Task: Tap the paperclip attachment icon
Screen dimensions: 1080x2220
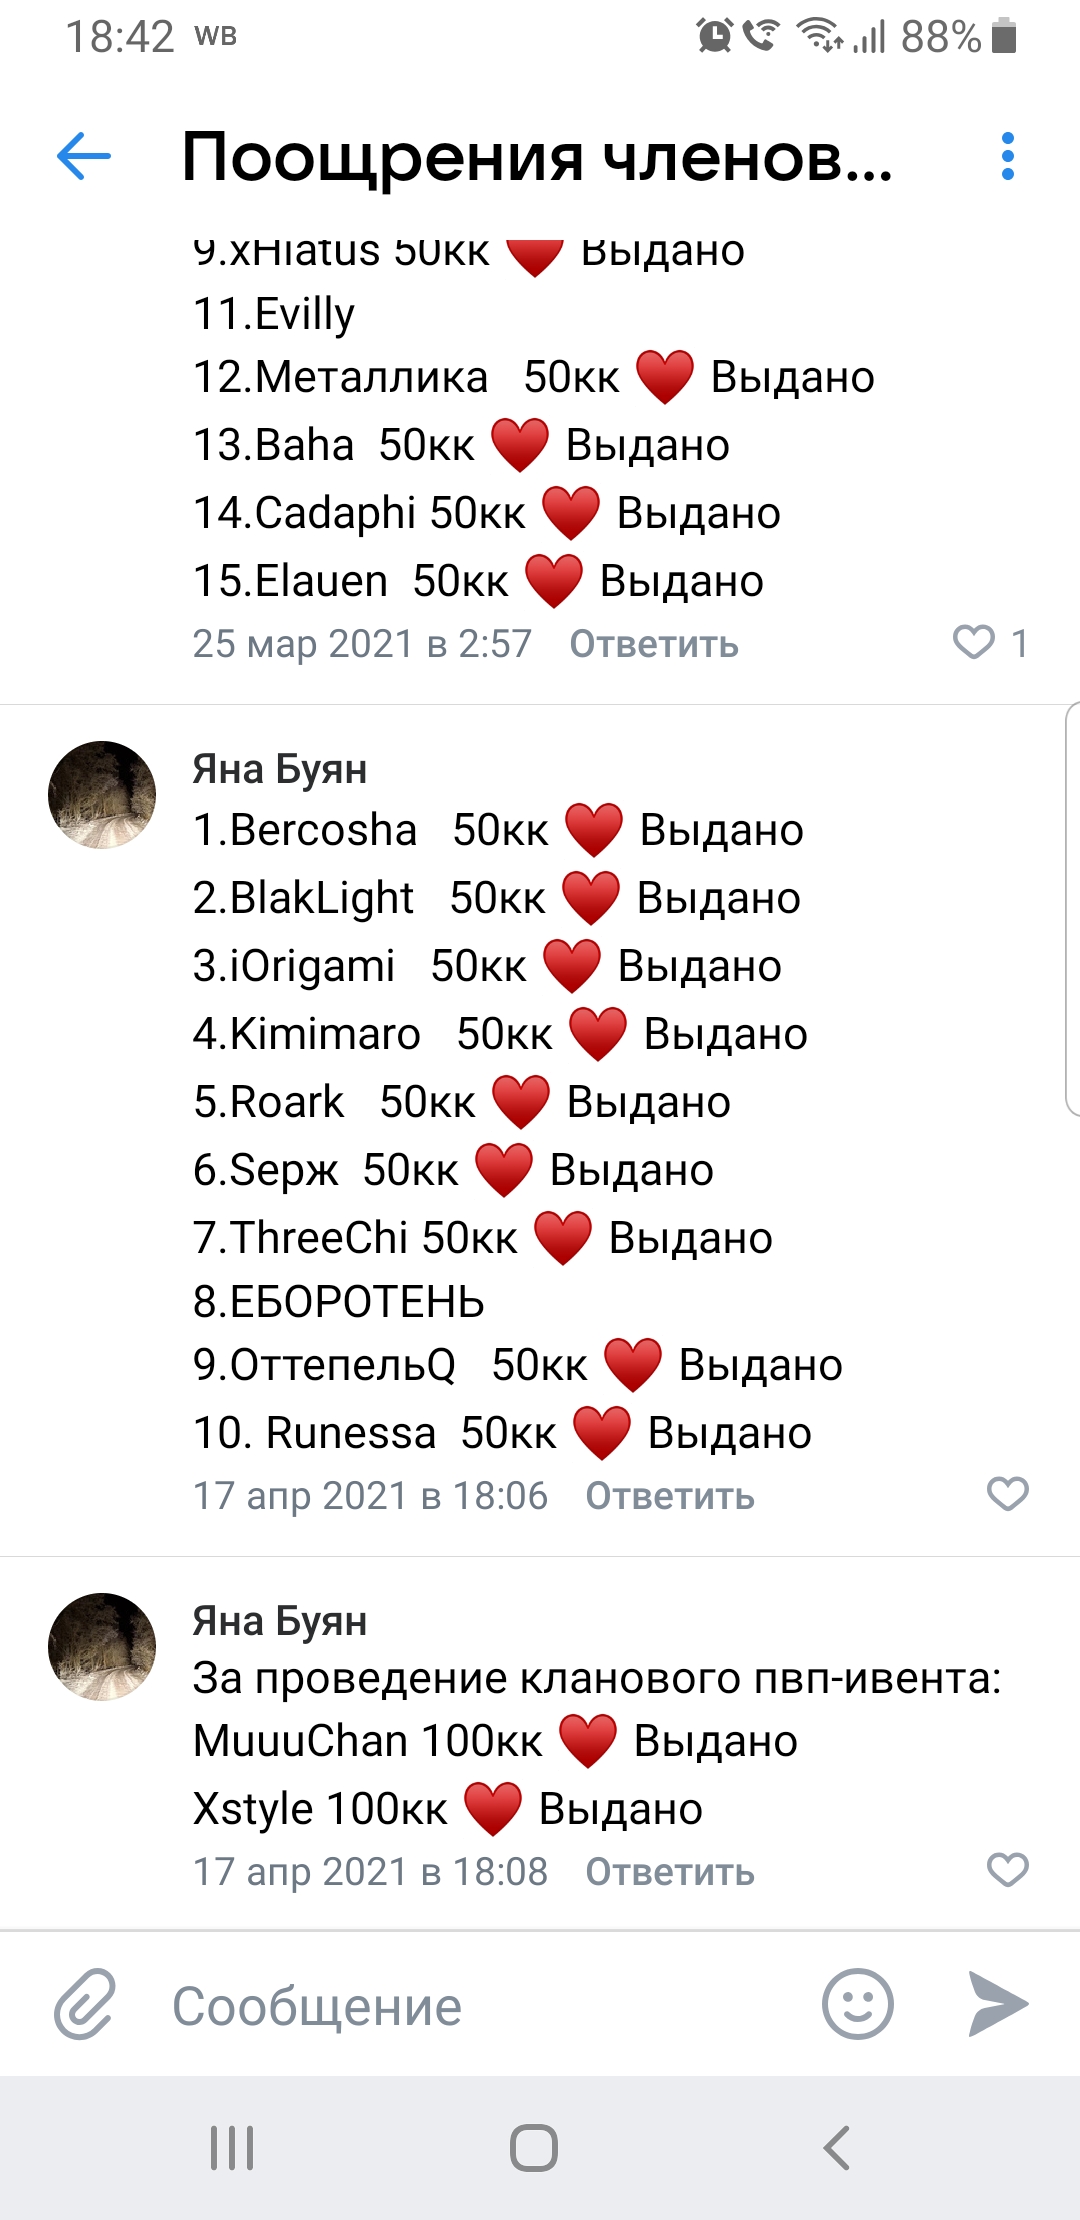Action: [85, 2004]
